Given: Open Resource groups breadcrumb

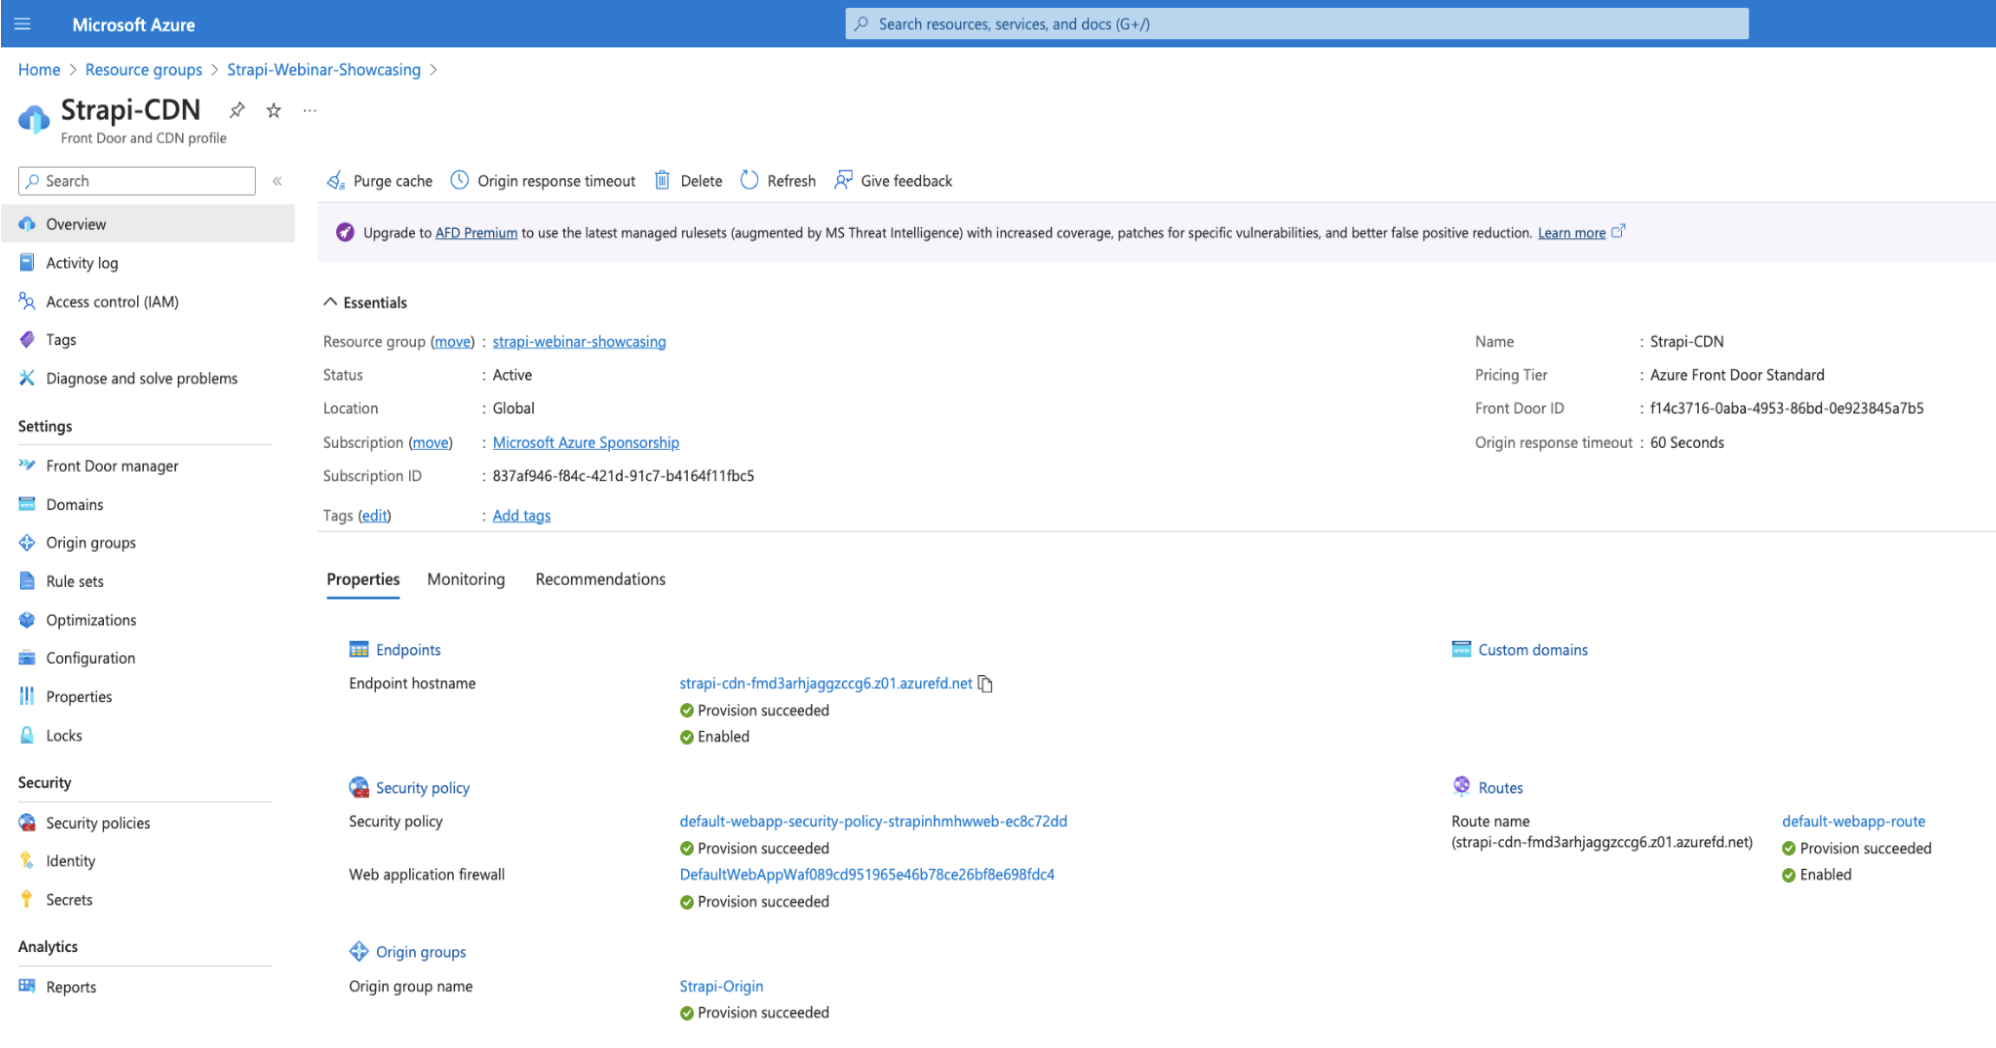Looking at the screenshot, I should 143,70.
